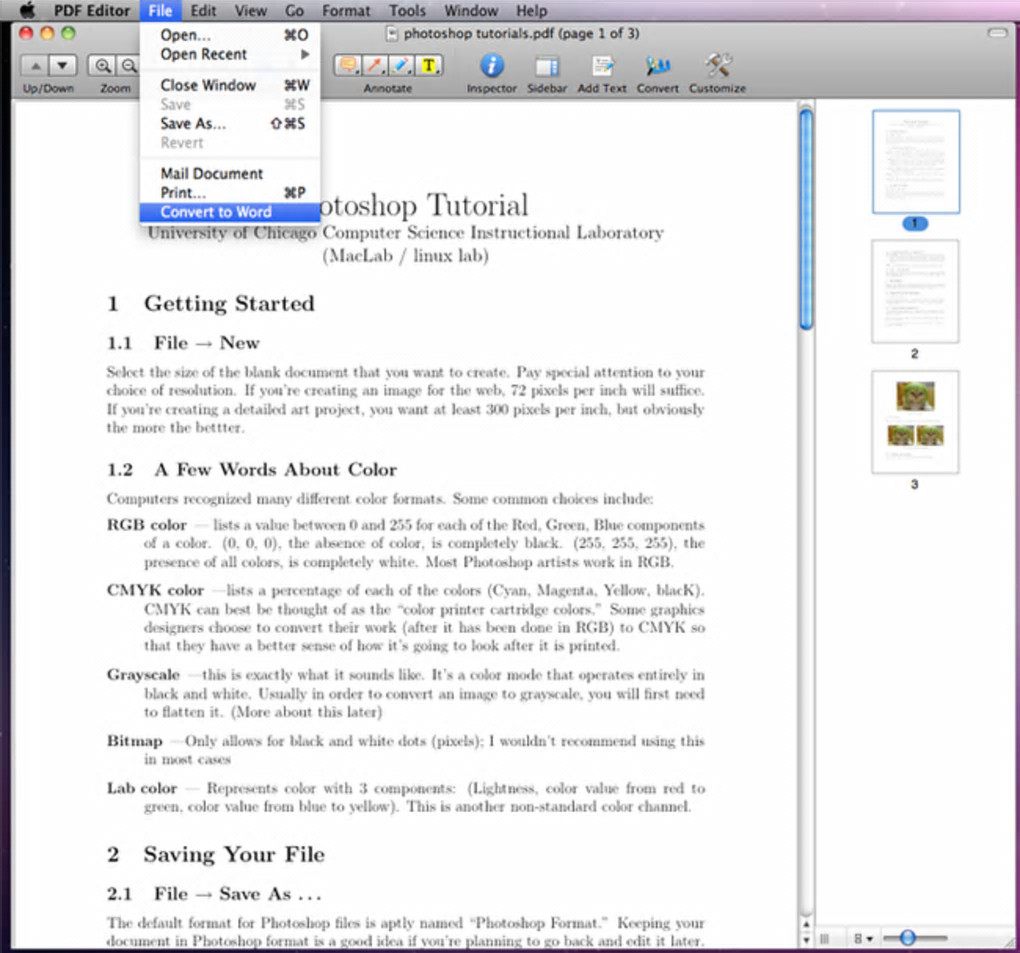Screen dimensions: 1020x953
Task: Click the 'RGB color' term in document
Action: (x=146, y=525)
